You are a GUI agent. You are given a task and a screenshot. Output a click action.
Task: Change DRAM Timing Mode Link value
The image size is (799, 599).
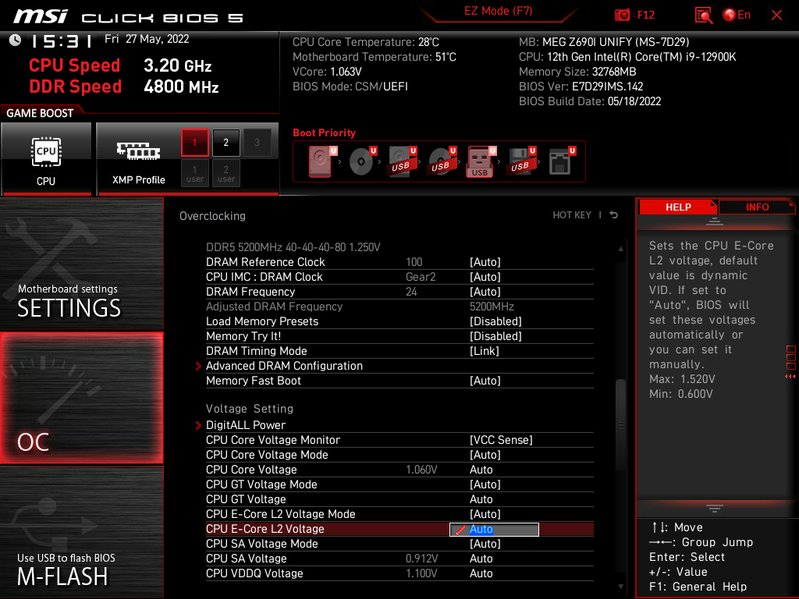click(x=484, y=351)
